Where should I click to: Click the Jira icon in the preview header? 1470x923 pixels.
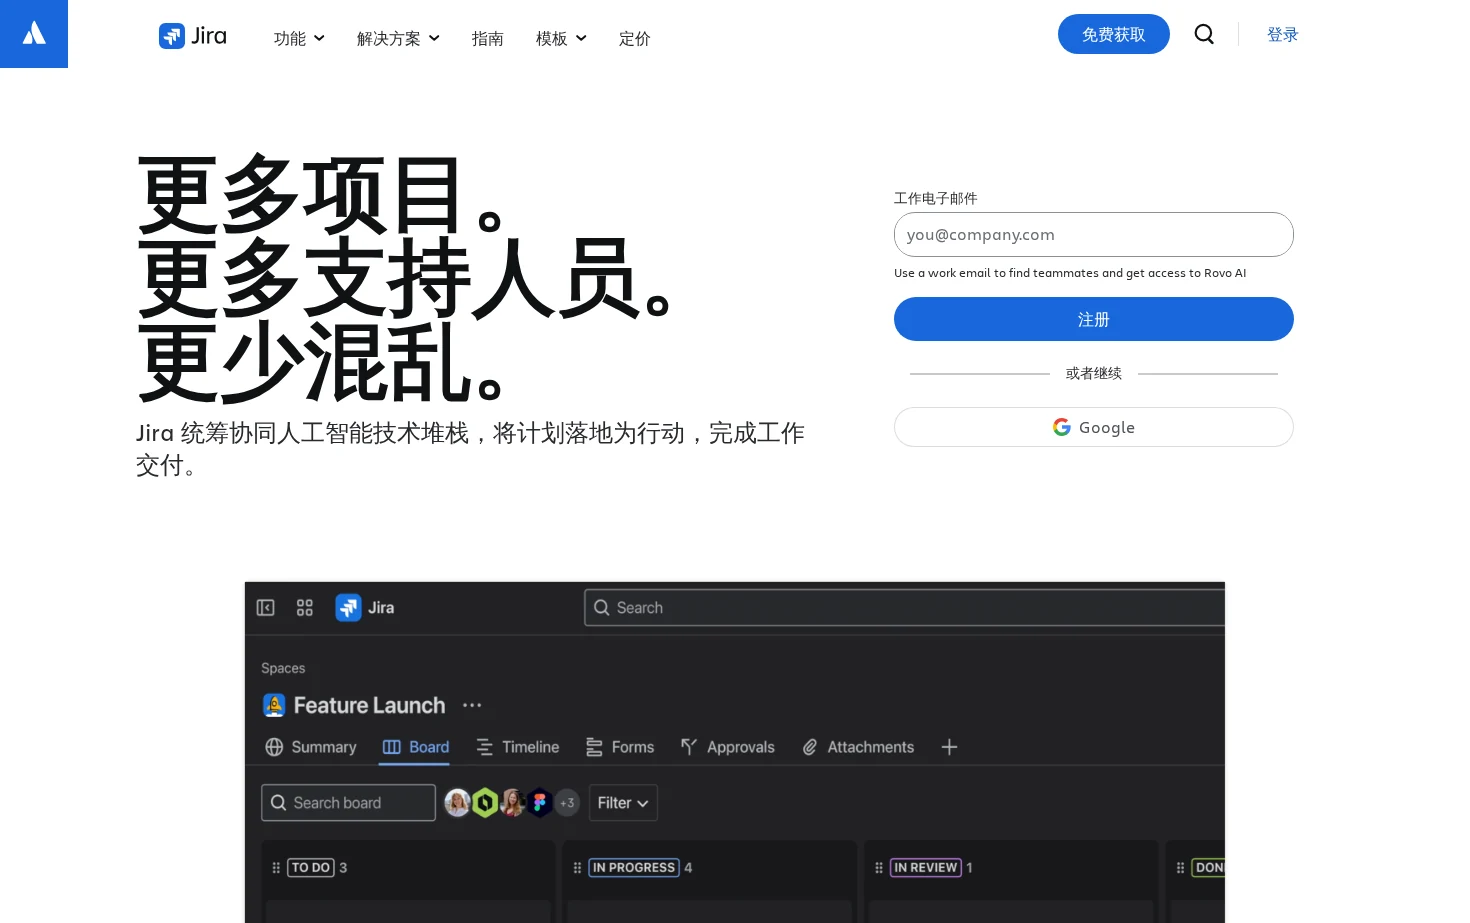tap(348, 608)
